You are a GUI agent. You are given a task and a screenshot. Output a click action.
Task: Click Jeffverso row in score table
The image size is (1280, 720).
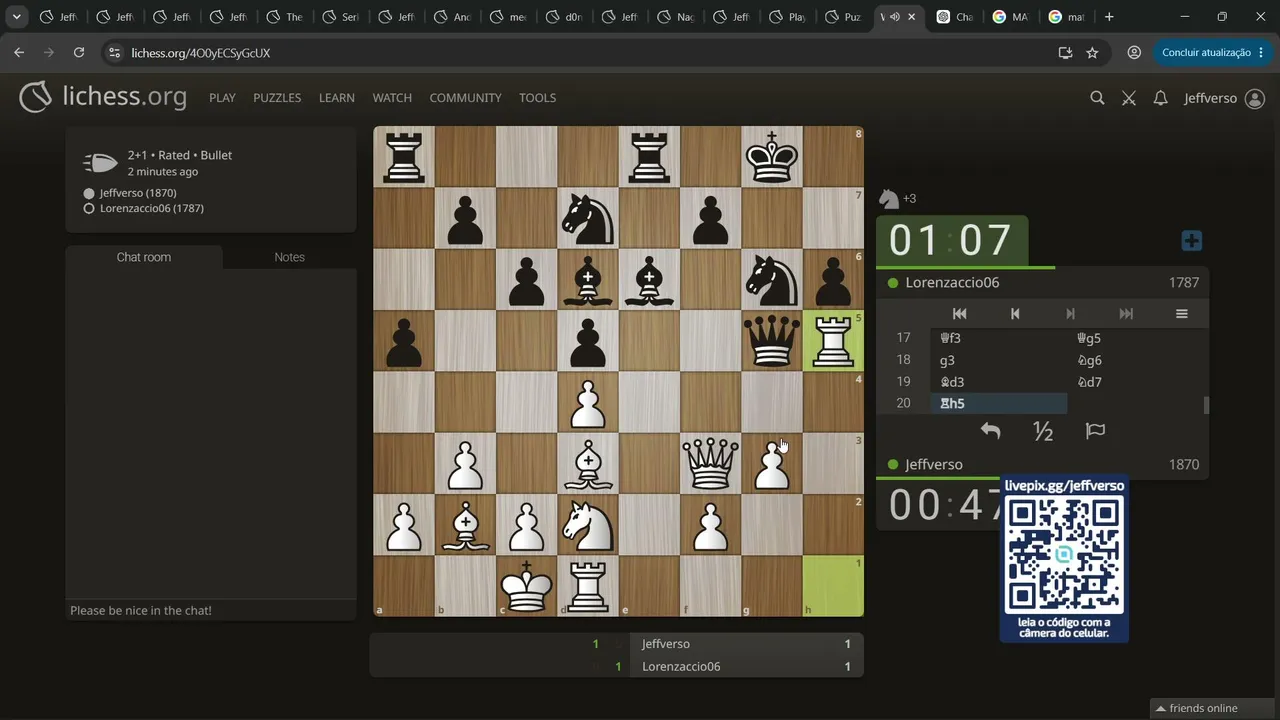pyautogui.click(x=616, y=644)
